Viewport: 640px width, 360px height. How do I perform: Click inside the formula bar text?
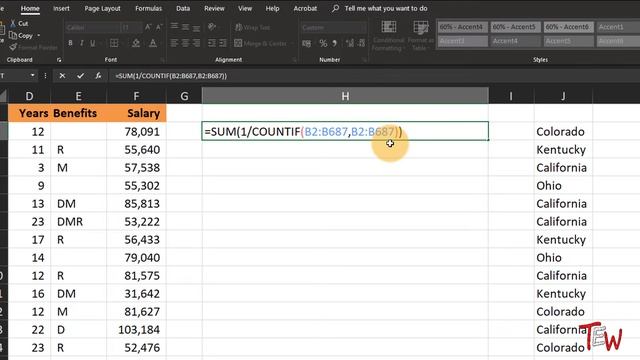(171, 76)
